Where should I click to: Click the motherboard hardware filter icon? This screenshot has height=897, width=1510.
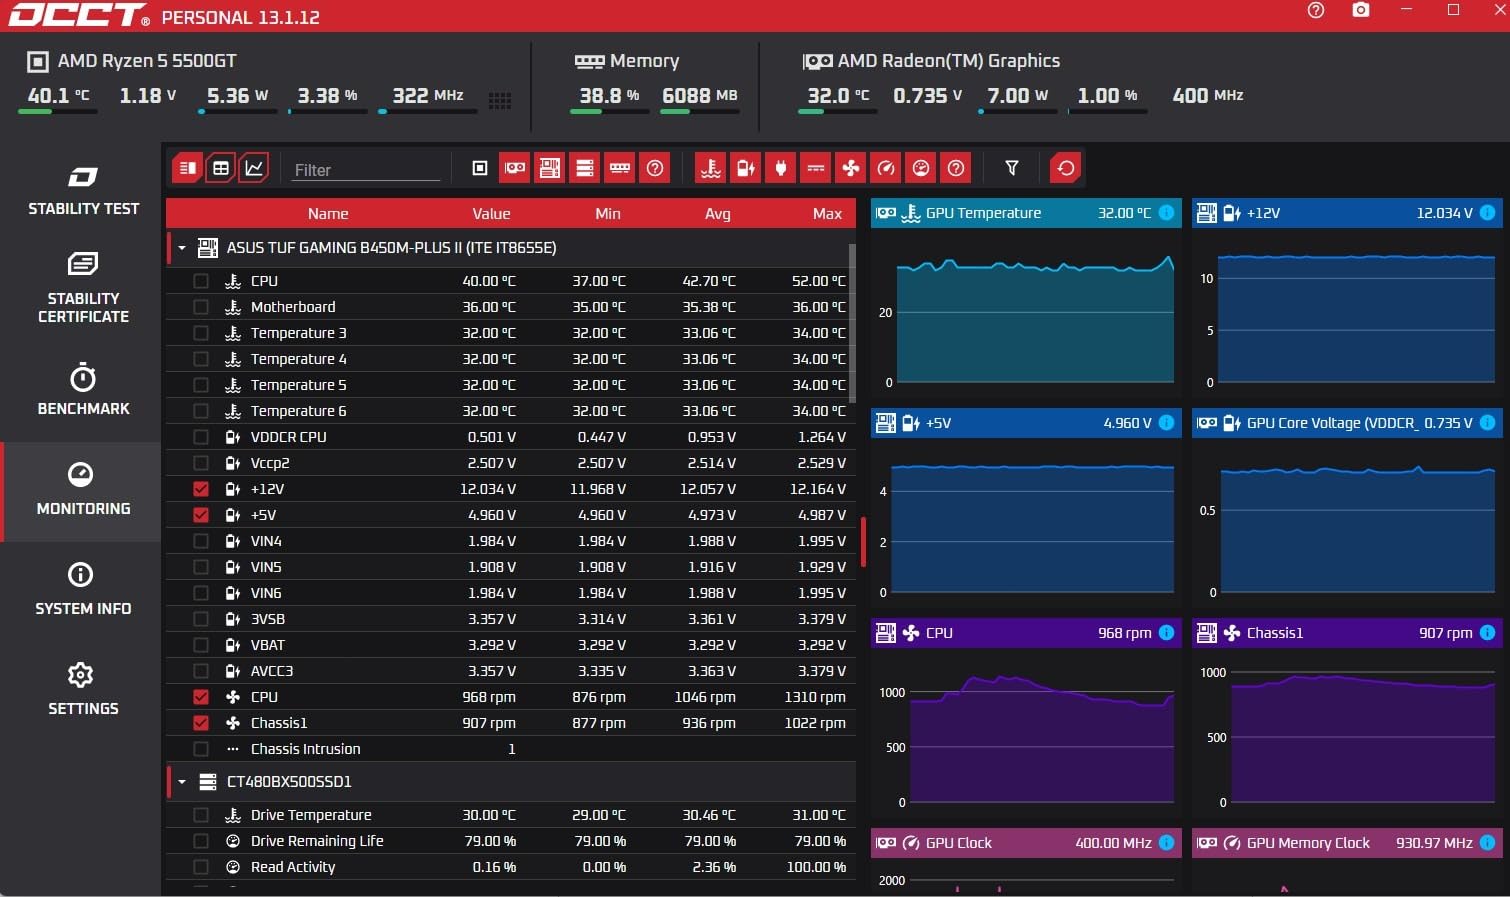click(550, 168)
